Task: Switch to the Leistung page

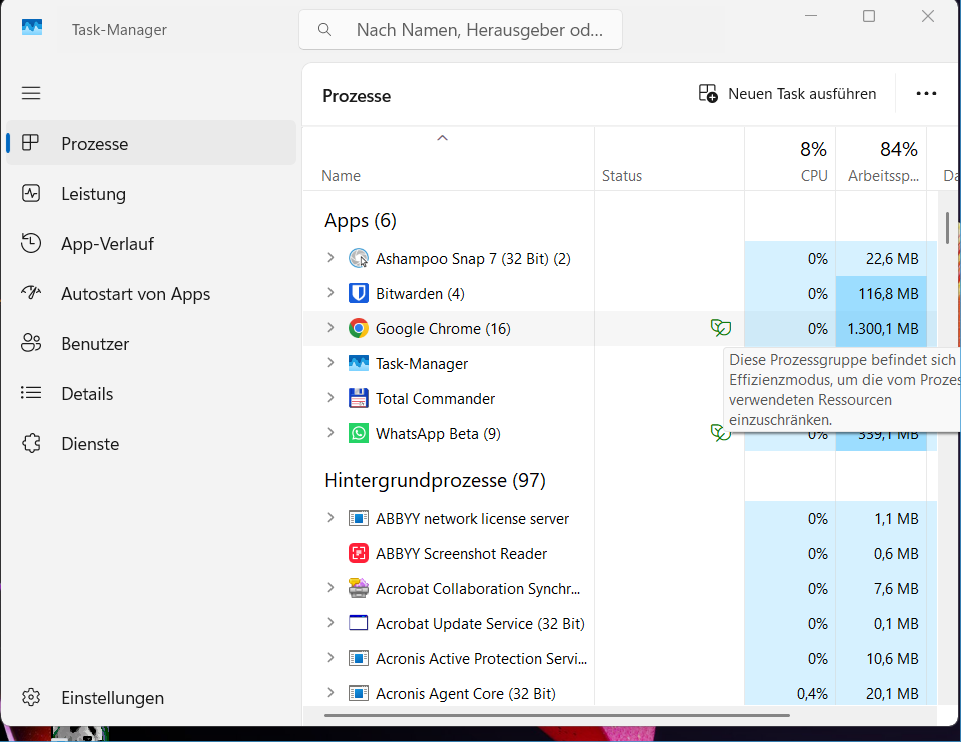Action: [x=151, y=194]
